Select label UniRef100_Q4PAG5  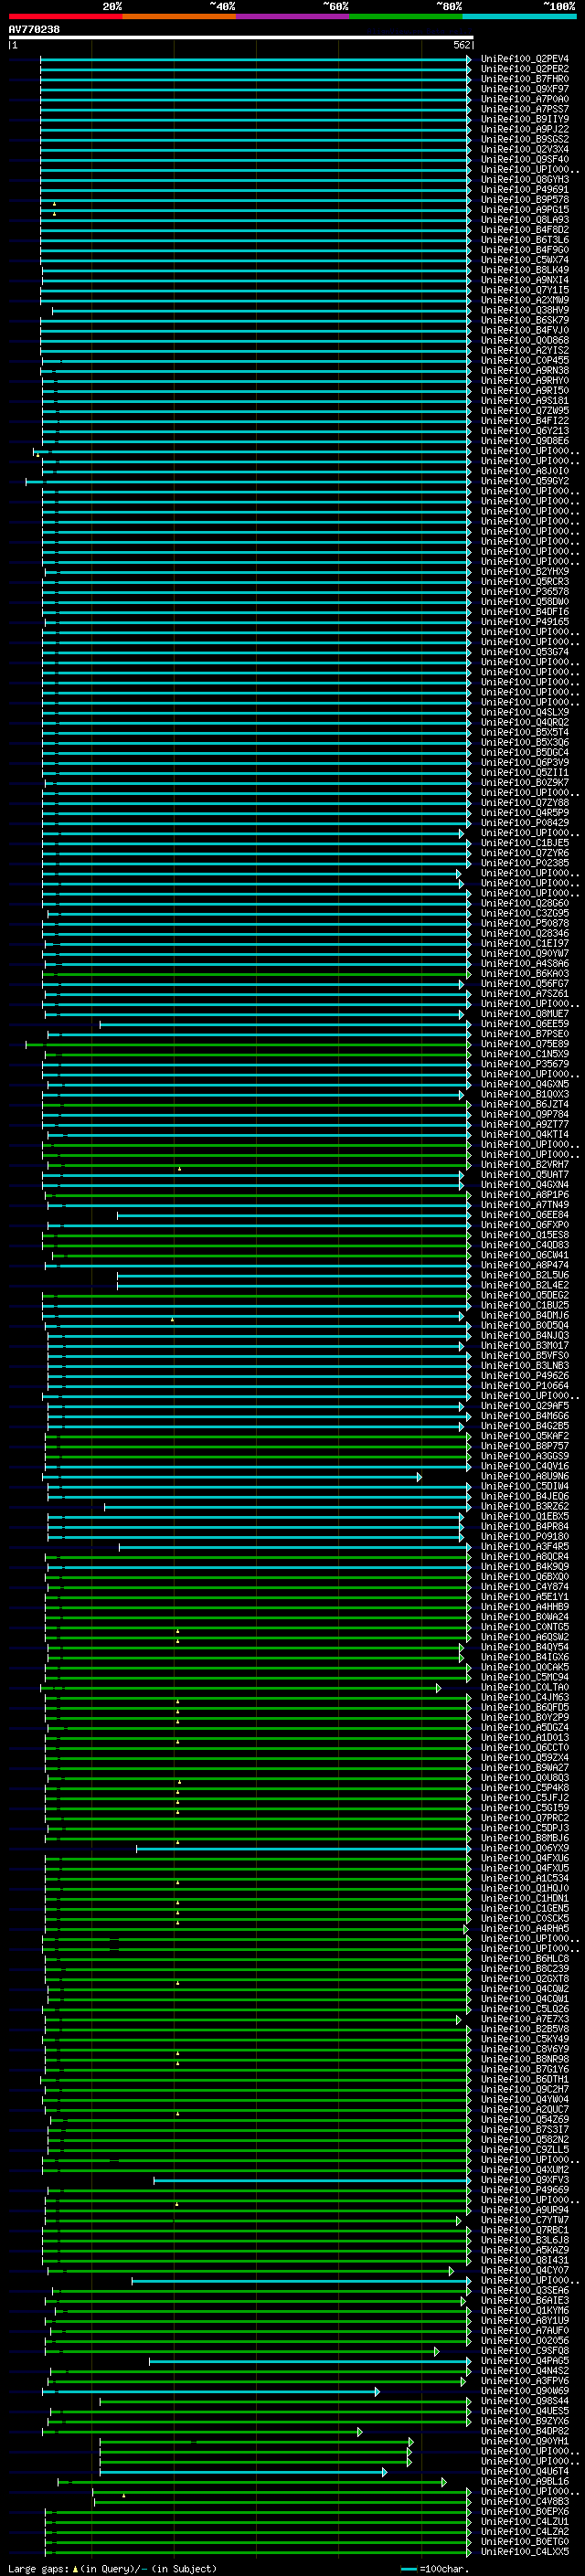(x=525, y=2361)
